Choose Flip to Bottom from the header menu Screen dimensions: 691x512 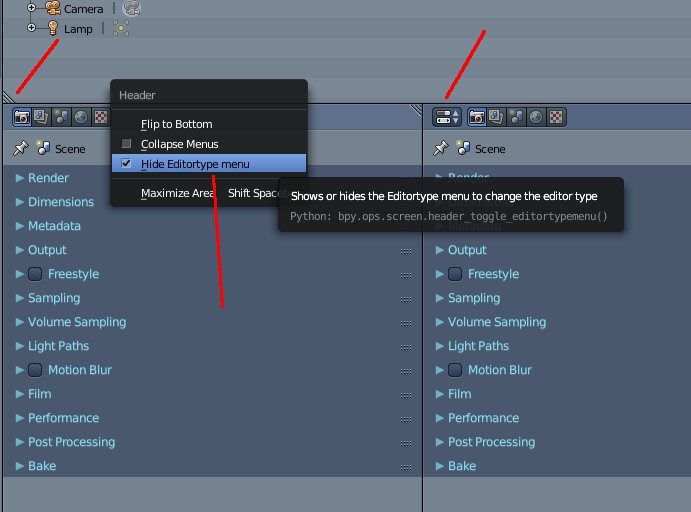click(176, 124)
